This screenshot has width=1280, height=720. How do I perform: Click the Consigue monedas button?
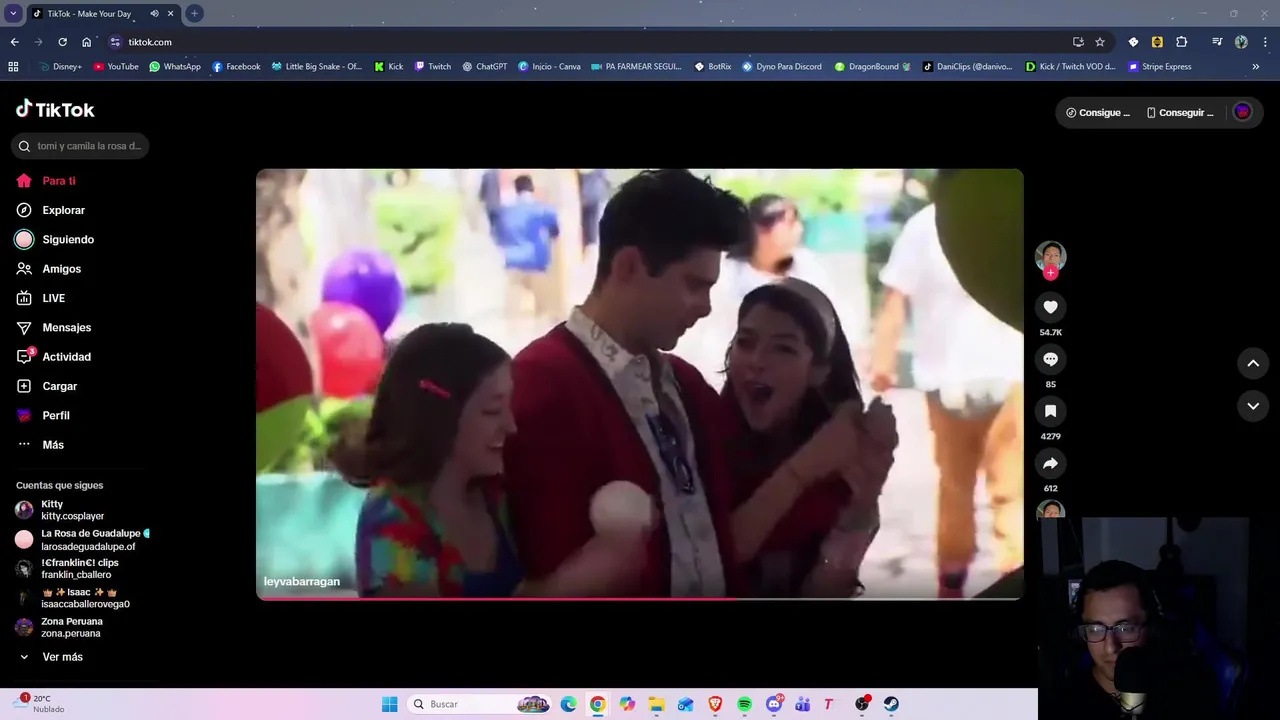[1098, 113]
